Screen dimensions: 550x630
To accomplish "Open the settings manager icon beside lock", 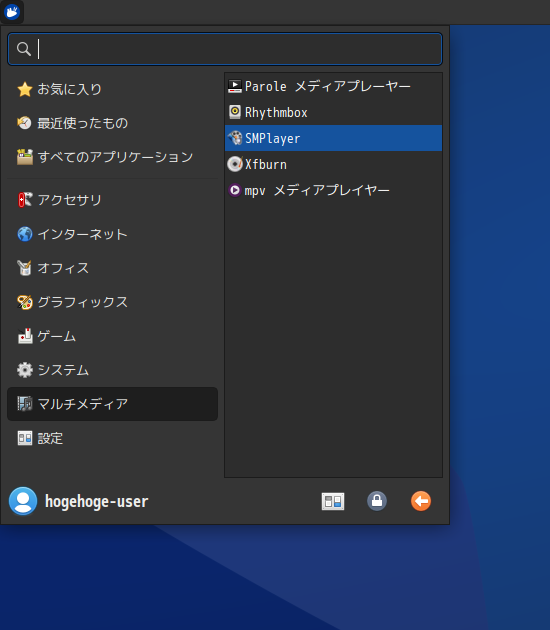I will point(333,501).
